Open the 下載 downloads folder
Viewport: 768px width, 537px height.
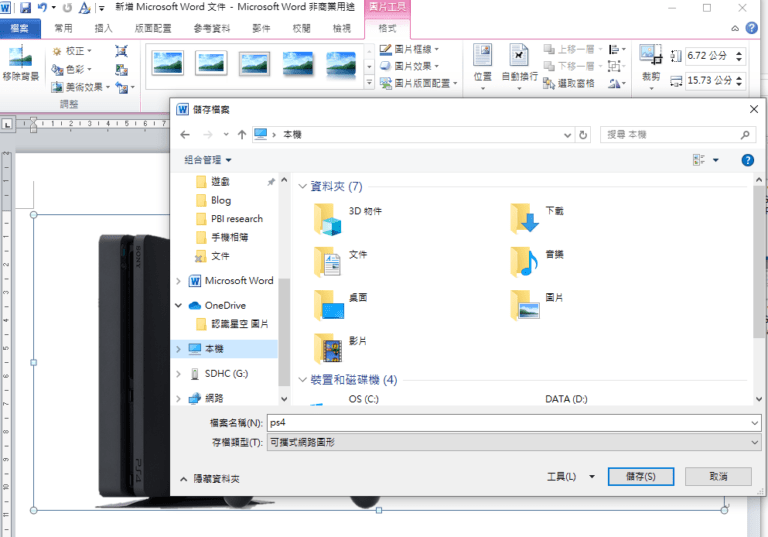click(x=537, y=218)
